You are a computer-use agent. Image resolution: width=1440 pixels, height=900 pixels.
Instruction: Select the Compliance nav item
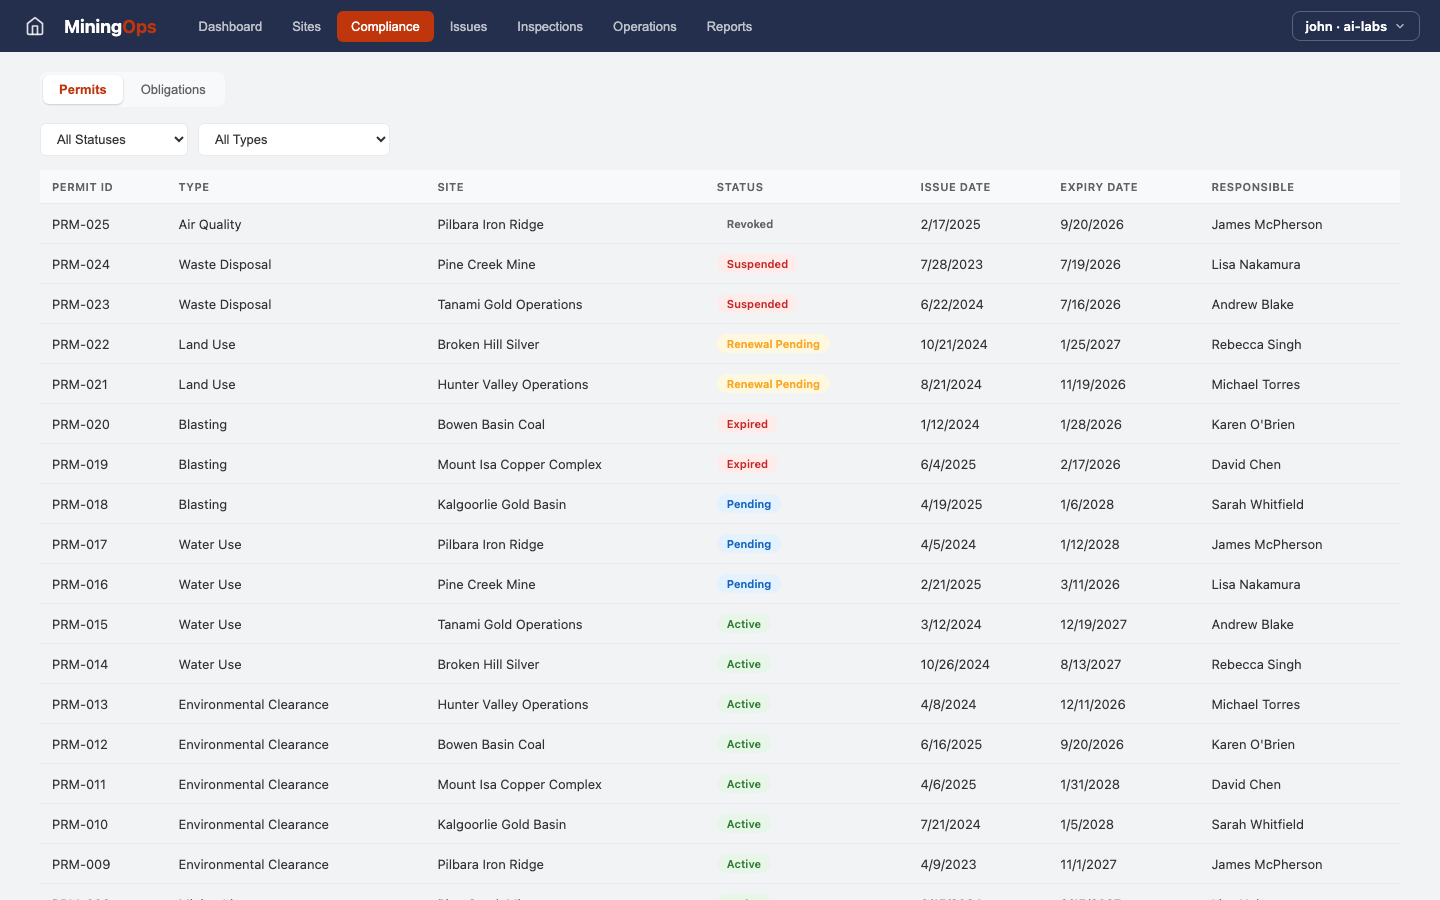(x=385, y=27)
